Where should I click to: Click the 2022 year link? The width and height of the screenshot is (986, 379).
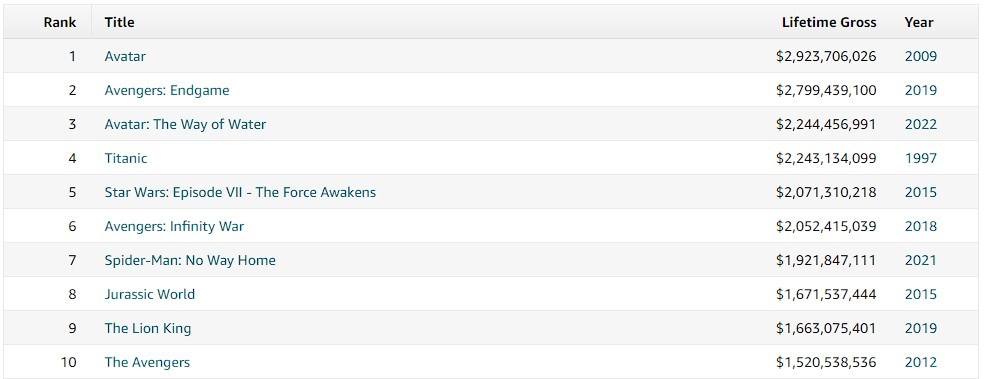[x=921, y=124]
